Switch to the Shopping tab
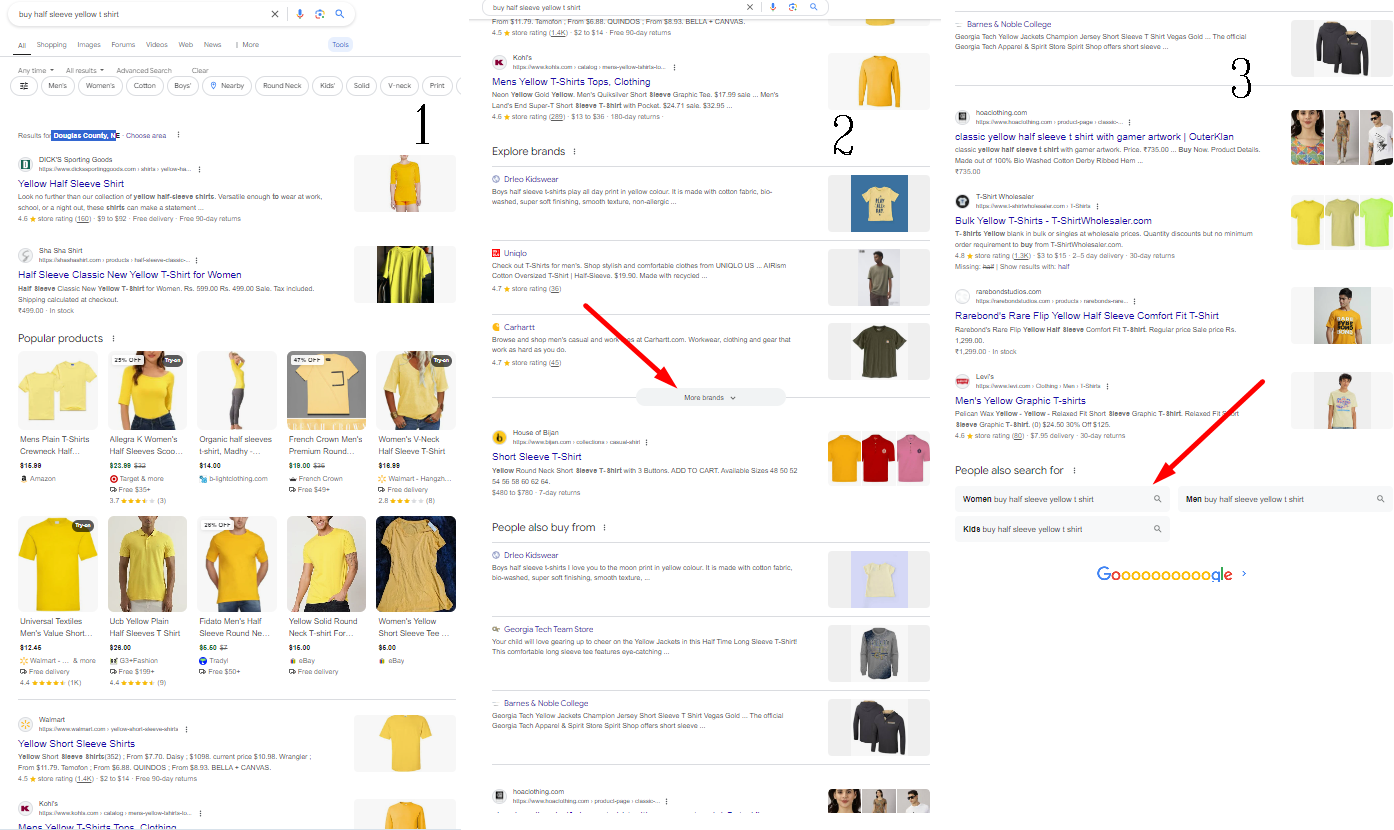1394x830 pixels. 52,45
